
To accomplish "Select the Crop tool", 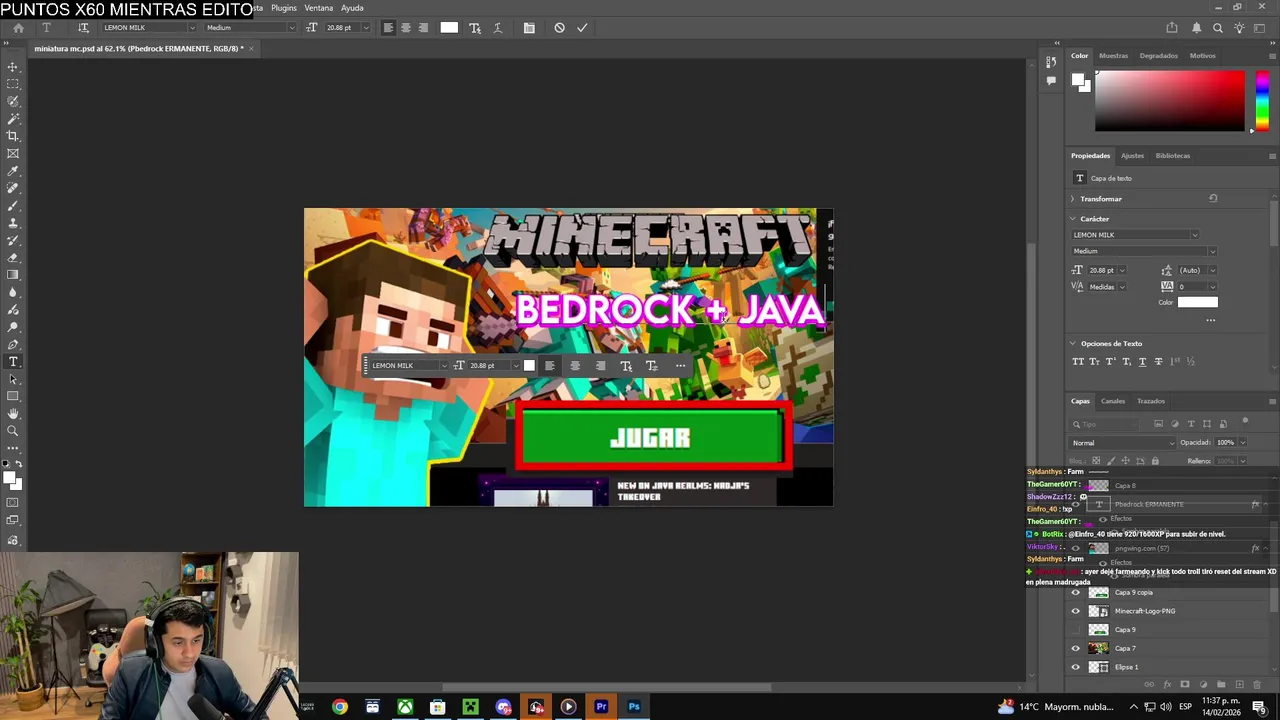I will (13, 136).
